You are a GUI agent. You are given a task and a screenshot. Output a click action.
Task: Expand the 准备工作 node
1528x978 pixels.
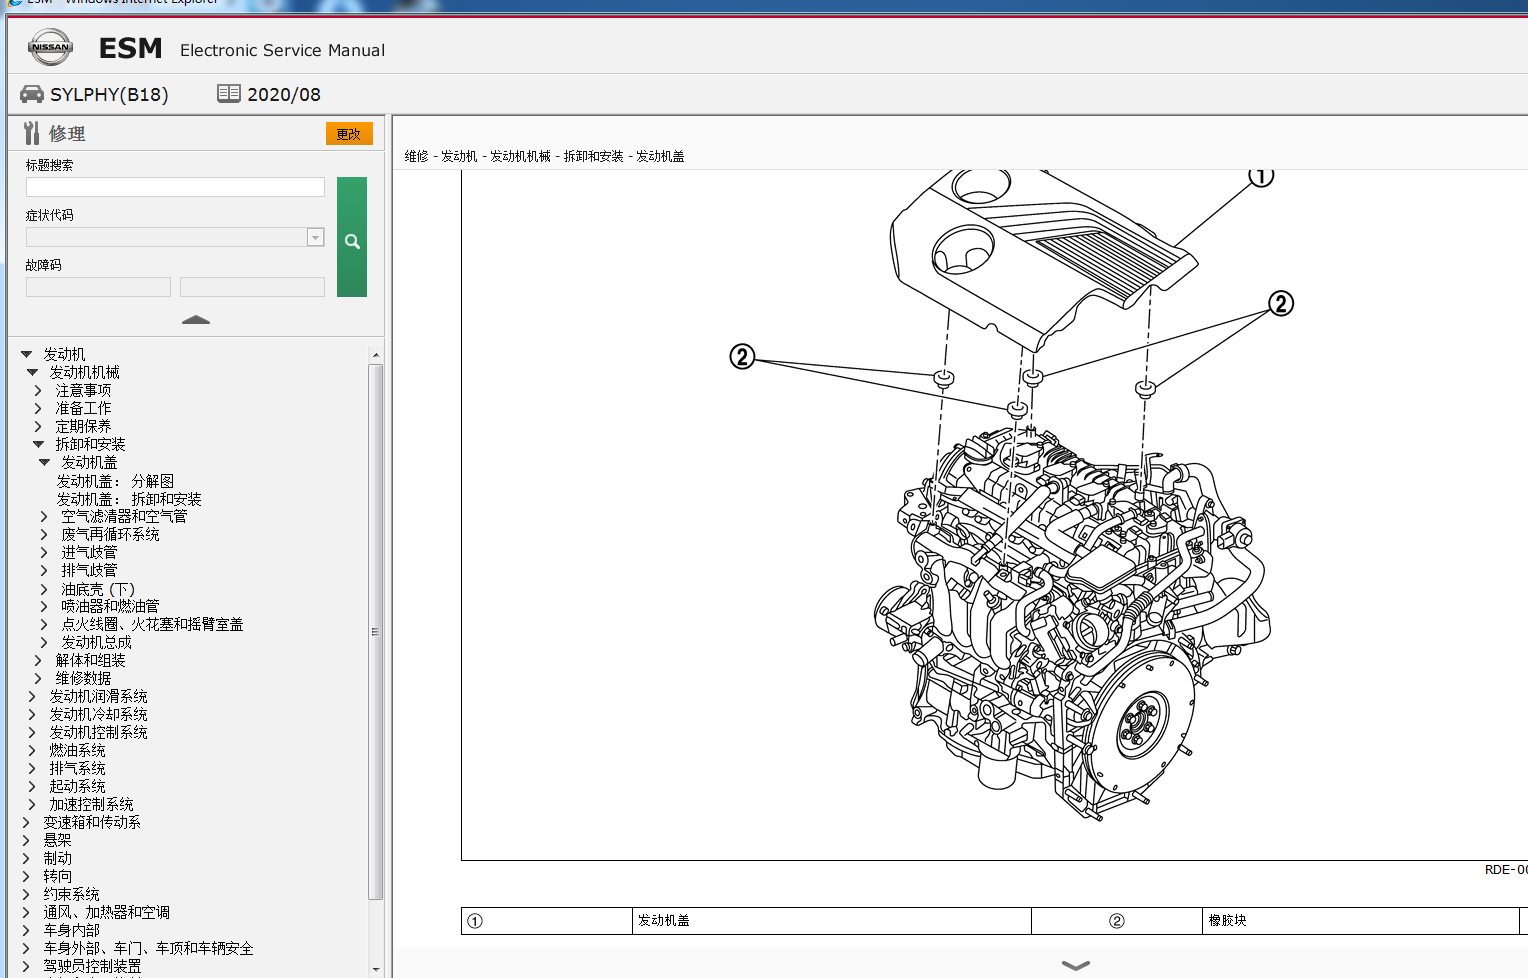(38, 408)
